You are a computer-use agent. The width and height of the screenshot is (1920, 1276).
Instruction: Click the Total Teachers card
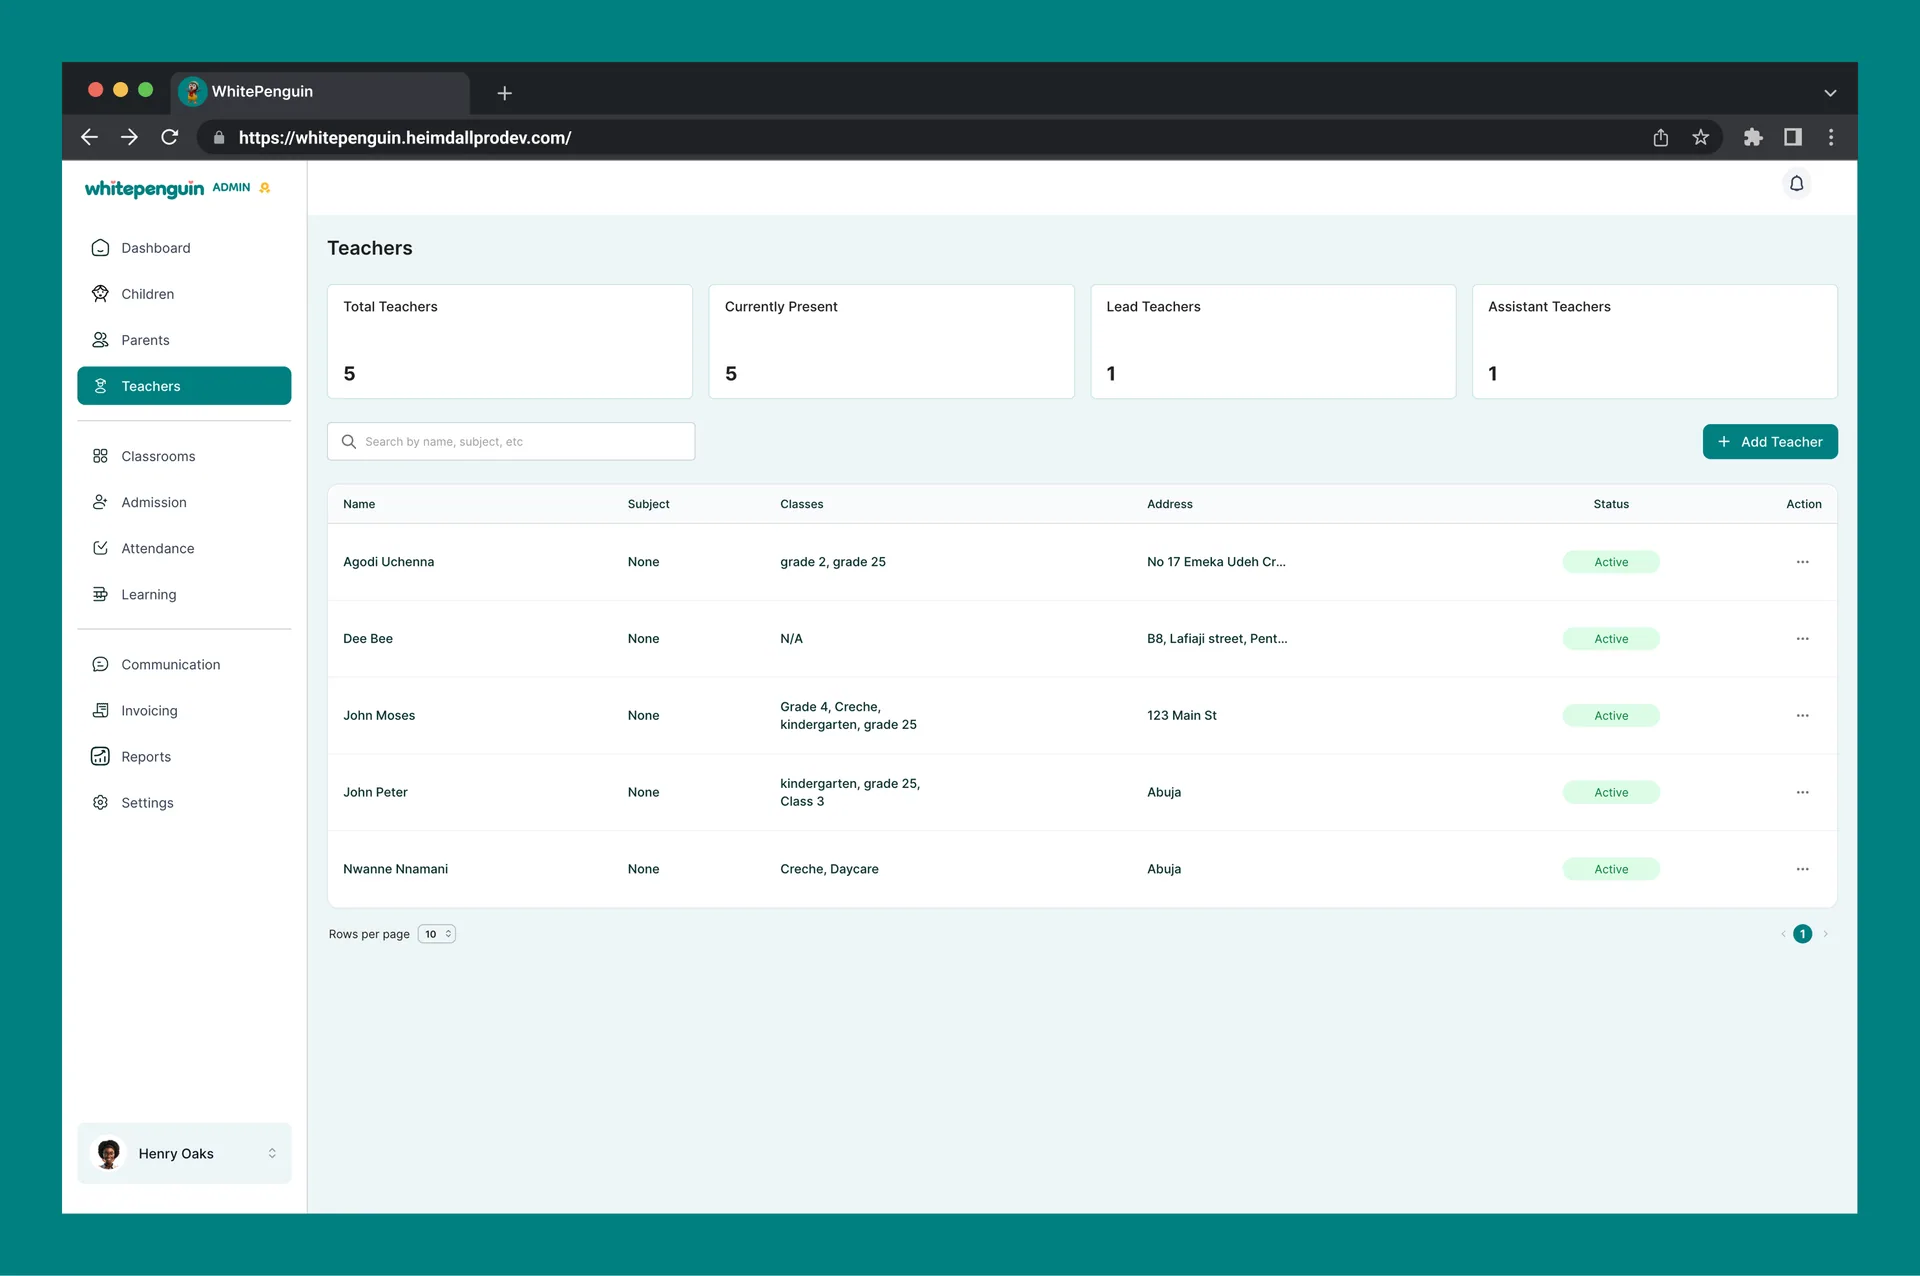pyautogui.click(x=510, y=342)
